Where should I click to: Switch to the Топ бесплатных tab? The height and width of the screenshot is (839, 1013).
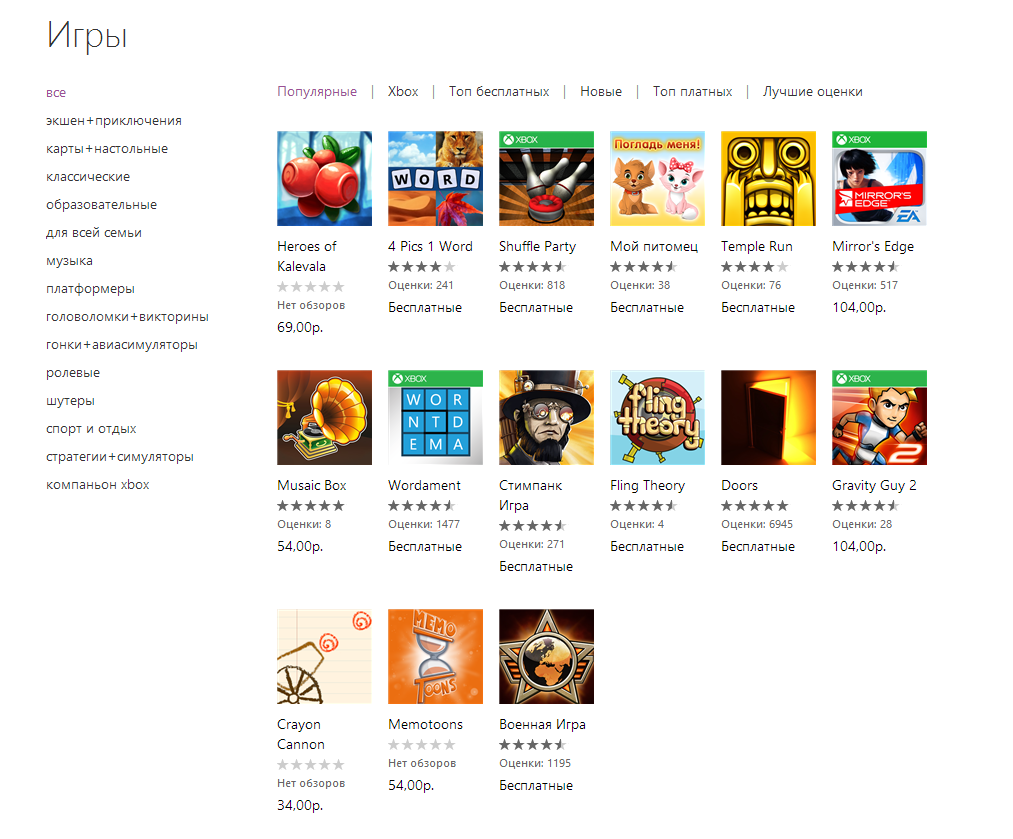(x=499, y=92)
